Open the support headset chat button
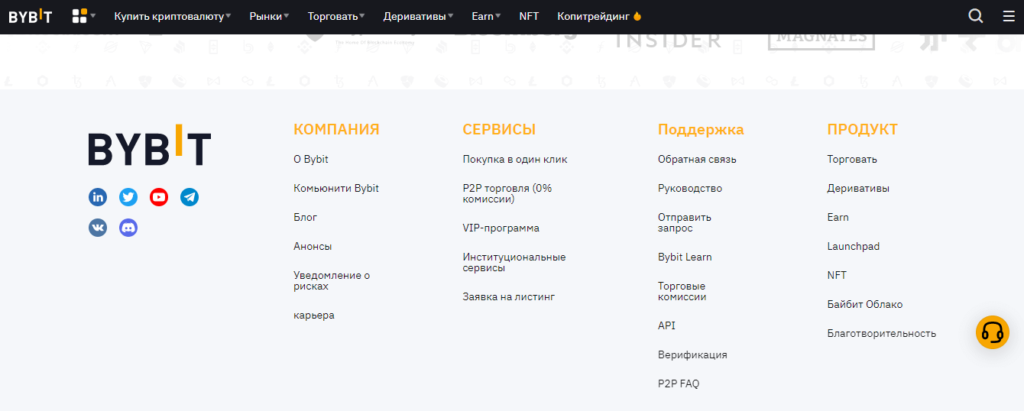 pyautogui.click(x=992, y=332)
